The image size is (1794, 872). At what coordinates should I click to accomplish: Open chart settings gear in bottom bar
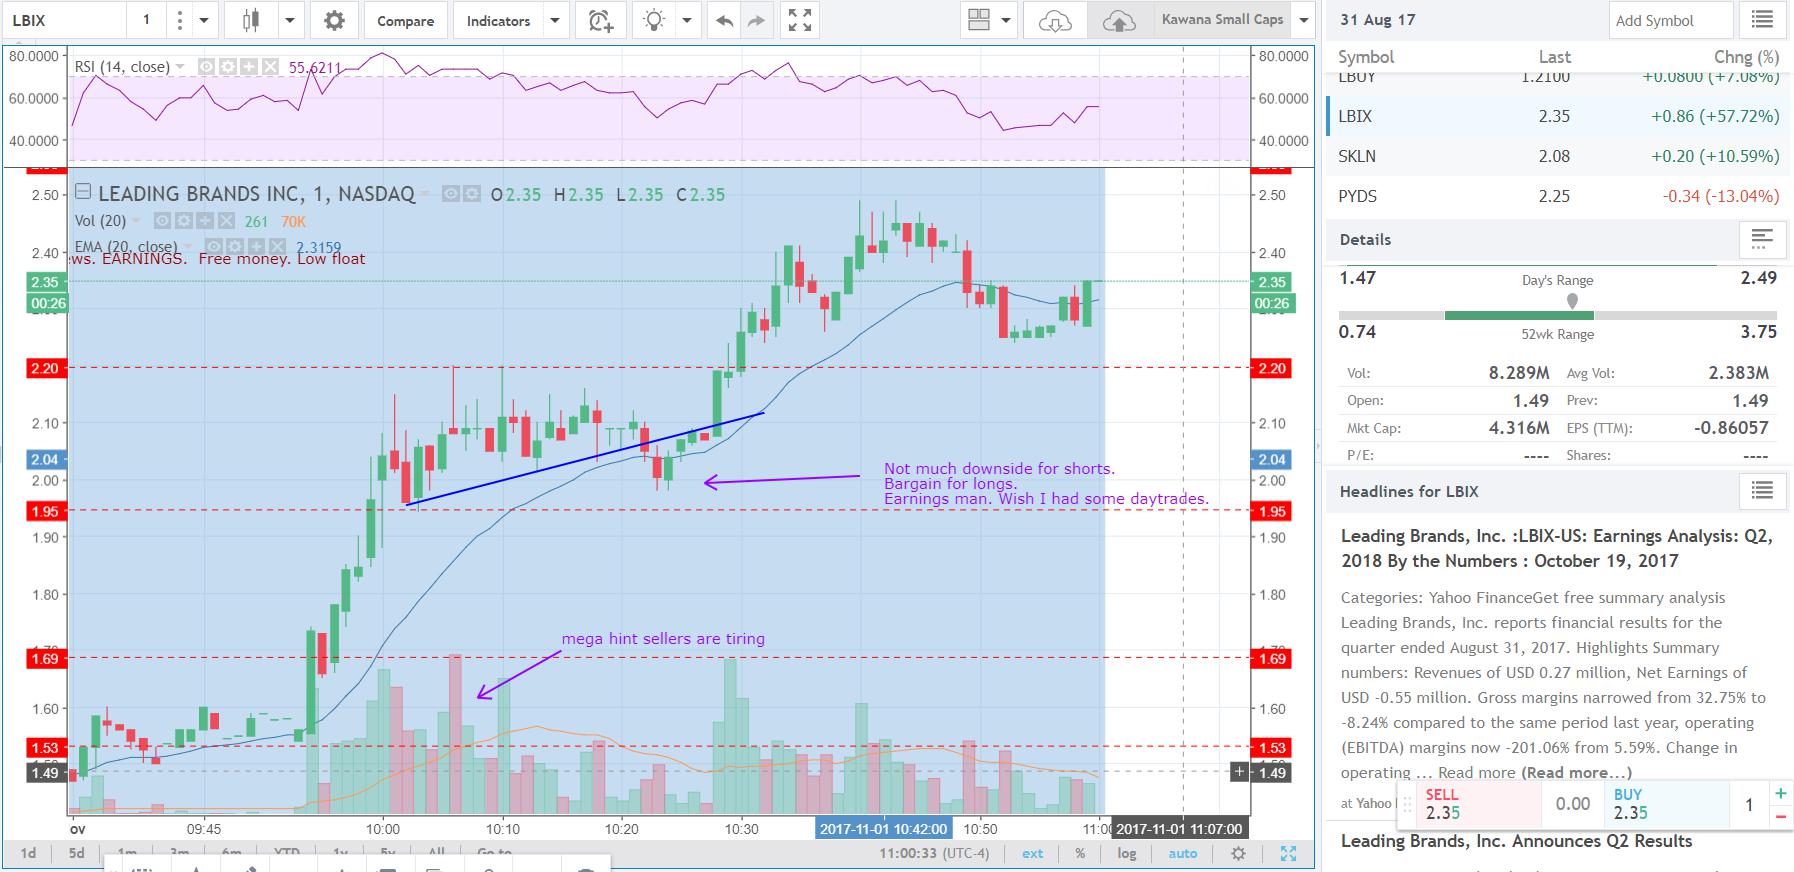pyautogui.click(x=1239, y=853)
